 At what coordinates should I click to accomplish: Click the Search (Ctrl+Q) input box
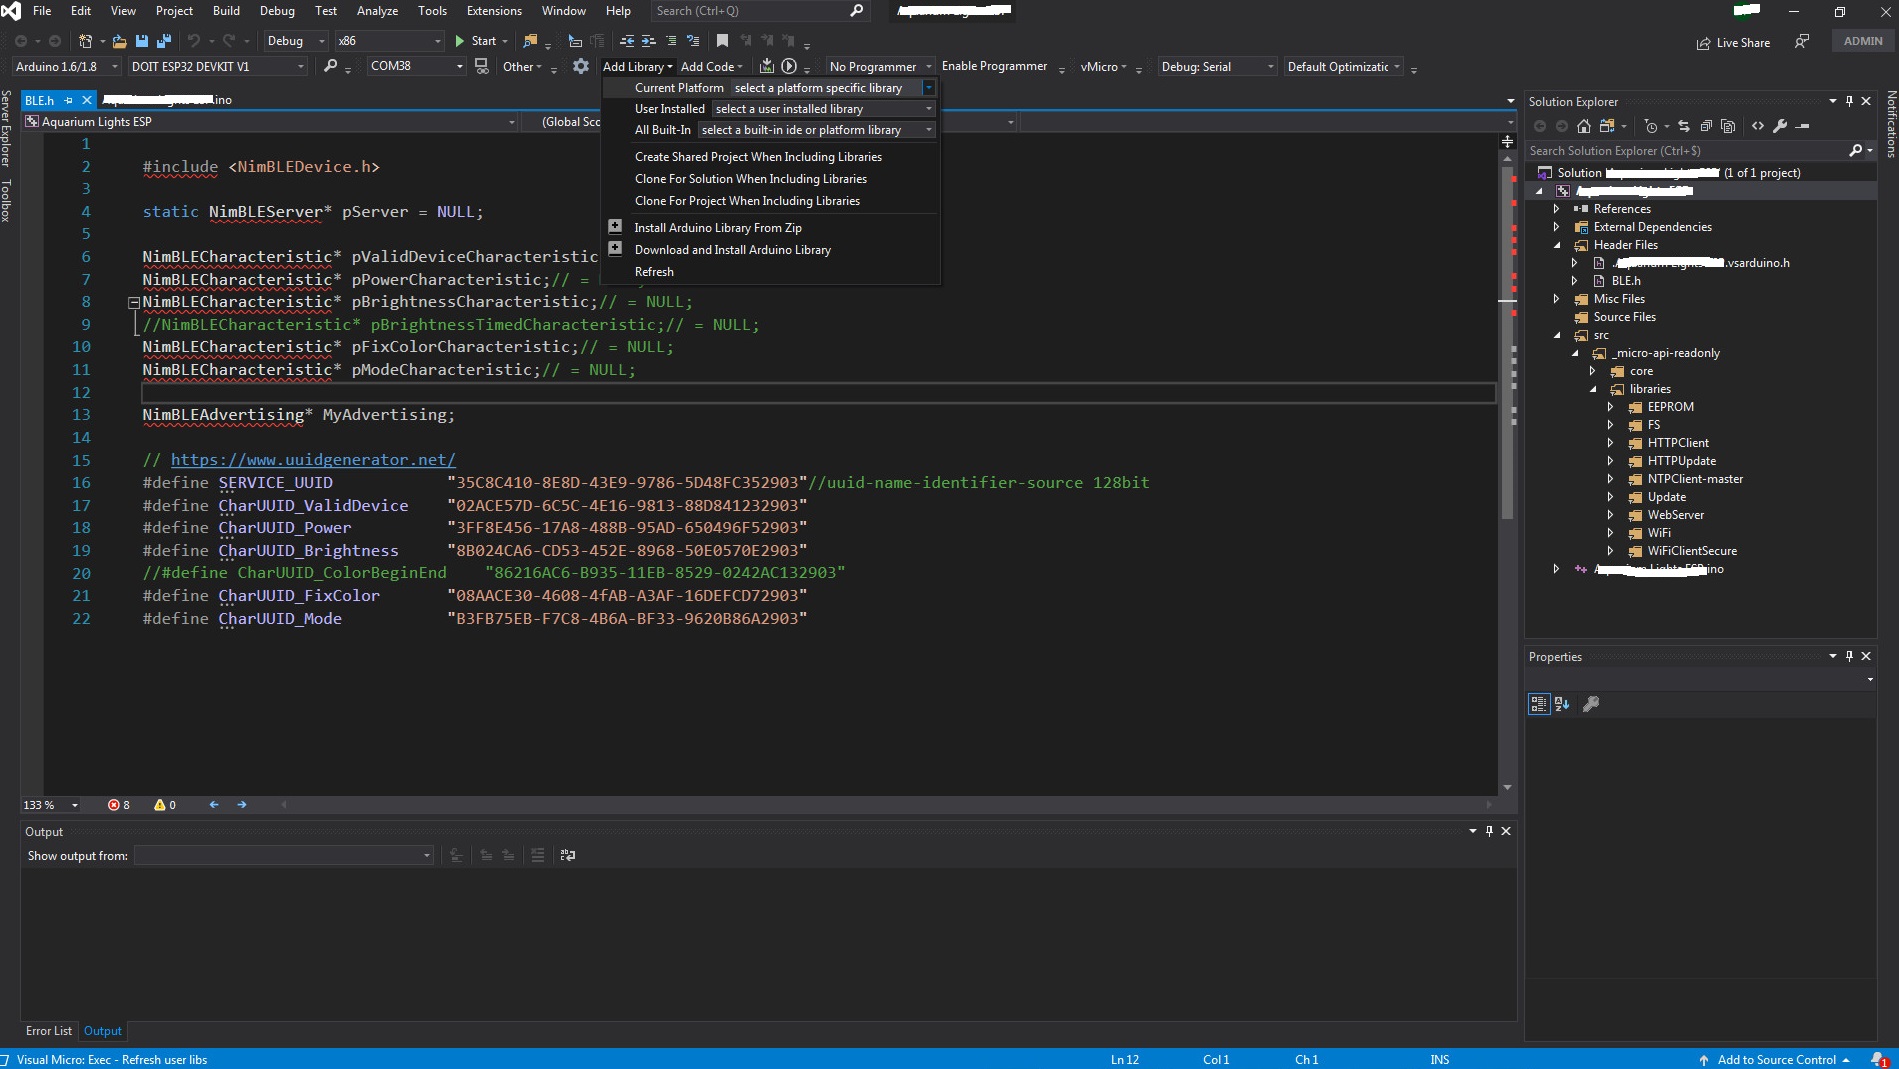pyautogui.click(x=760, y=11)
